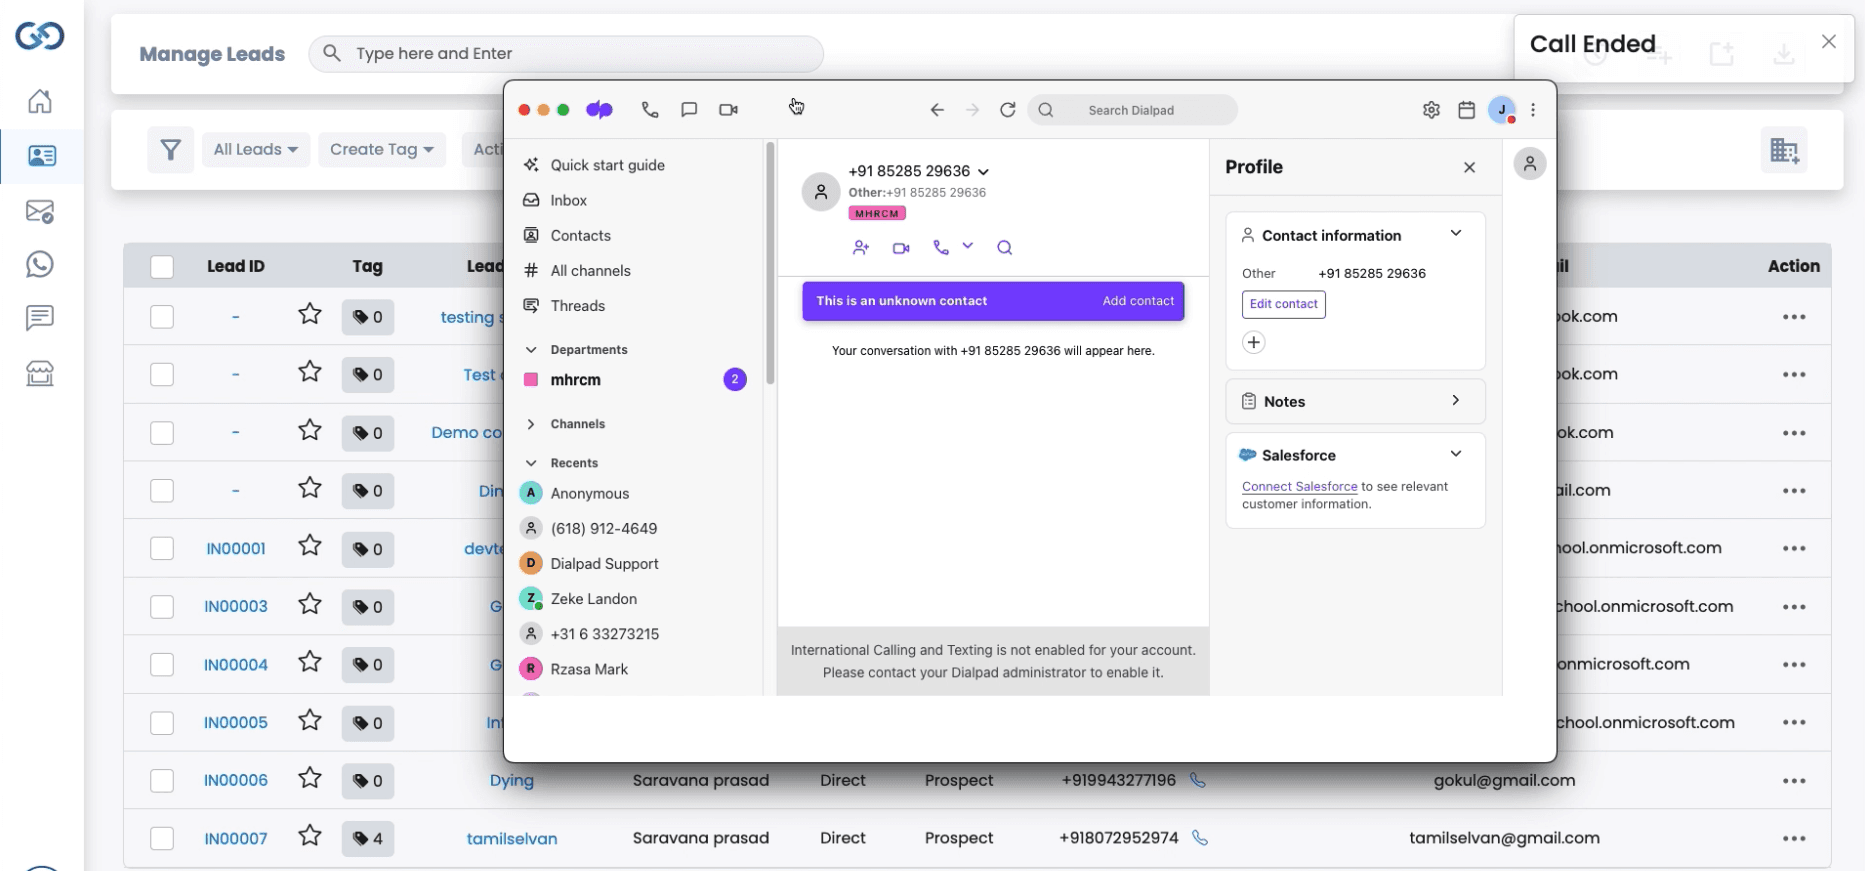Check the box for lead IN00001
The width and height of the screenshot is (1865, 871).
(x=162, y=549)
